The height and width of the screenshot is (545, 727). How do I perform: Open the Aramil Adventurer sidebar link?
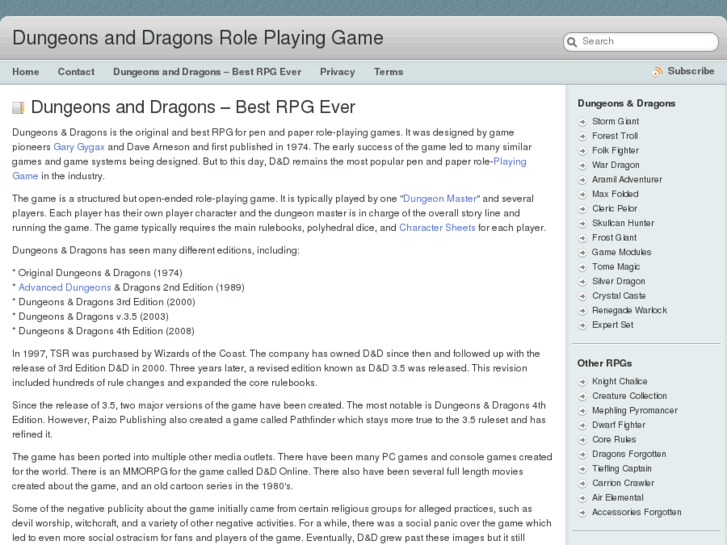tap(627, 180)
